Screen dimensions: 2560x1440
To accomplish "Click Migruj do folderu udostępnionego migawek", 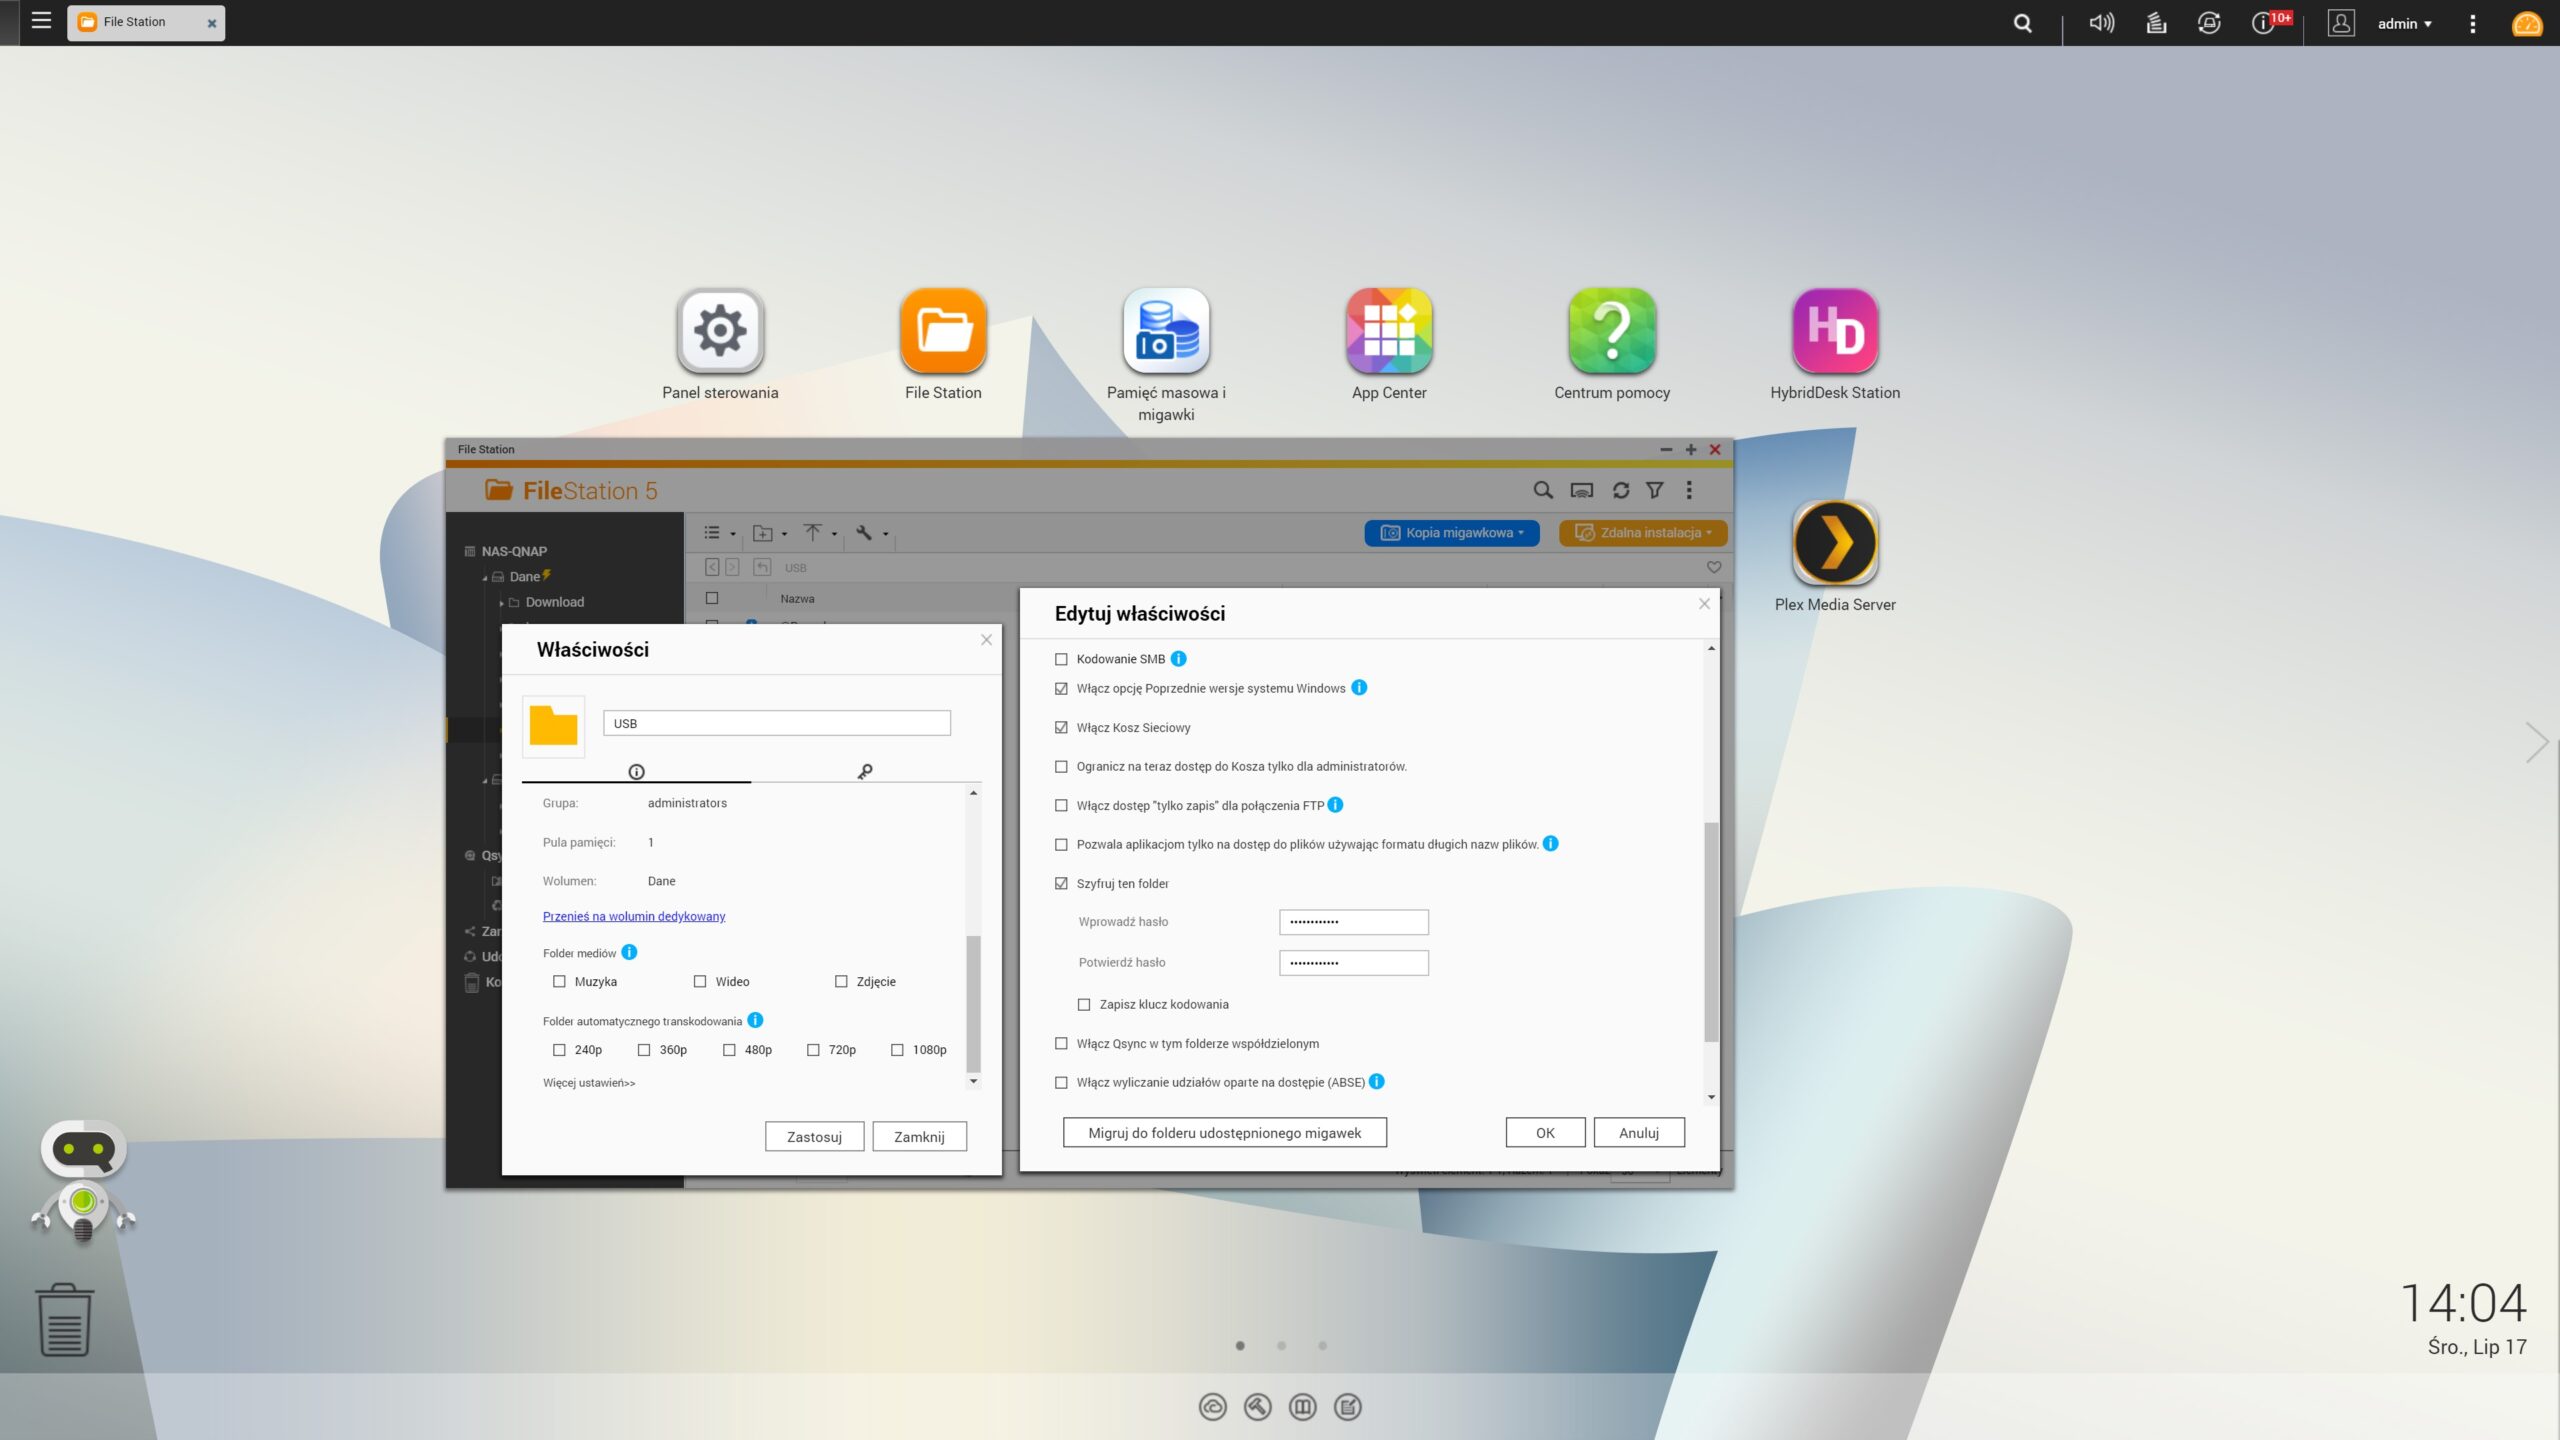I will pos(1224,1132).
